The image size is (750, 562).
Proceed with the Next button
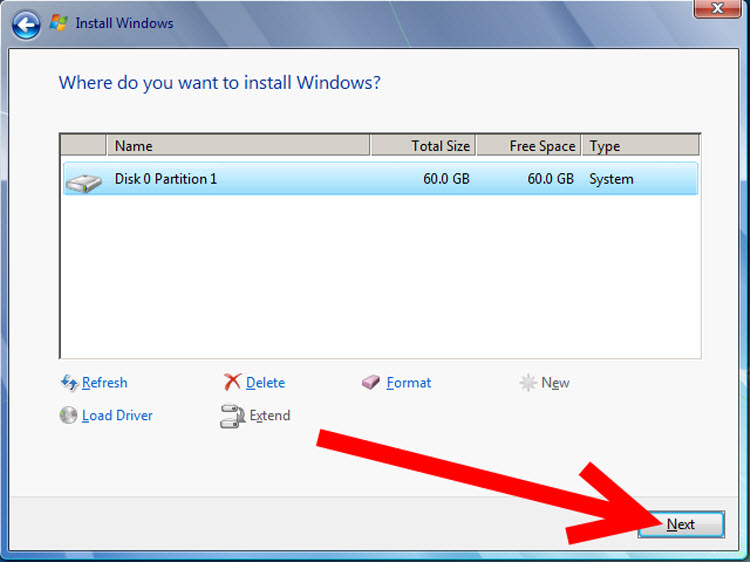tap(681, 524)
